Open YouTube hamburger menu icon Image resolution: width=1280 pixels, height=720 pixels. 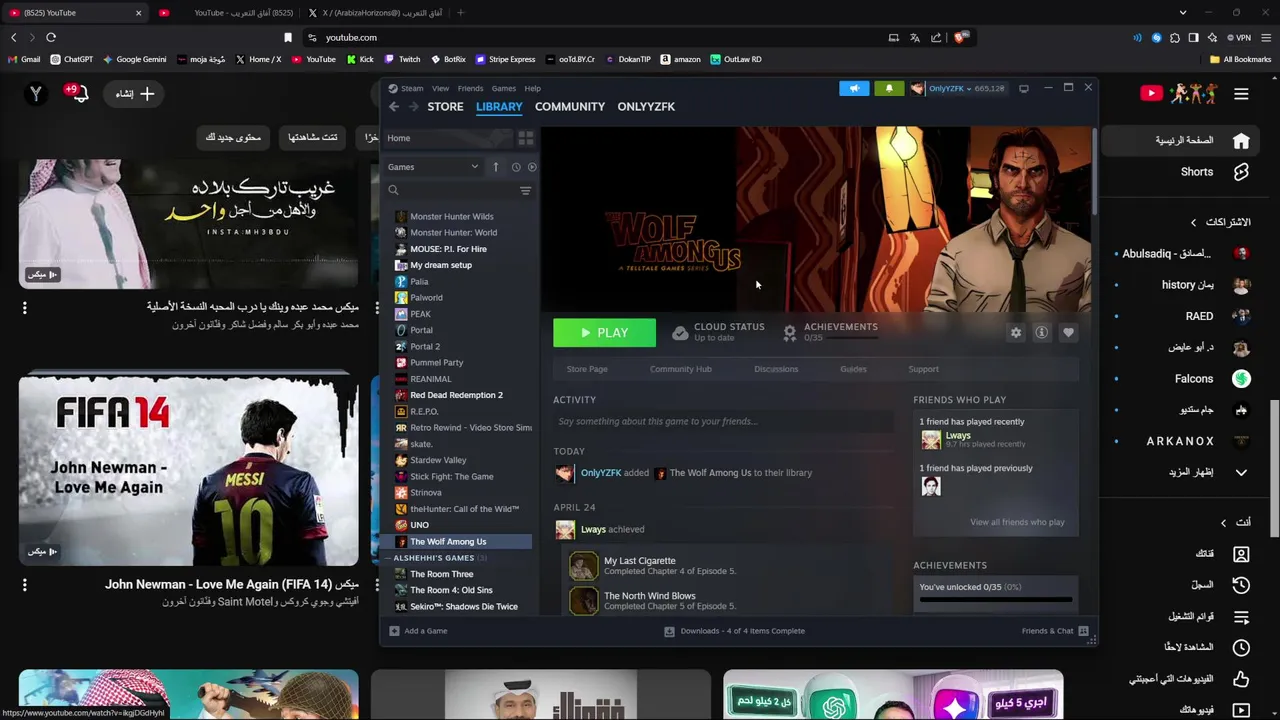tap(1241, 93)
